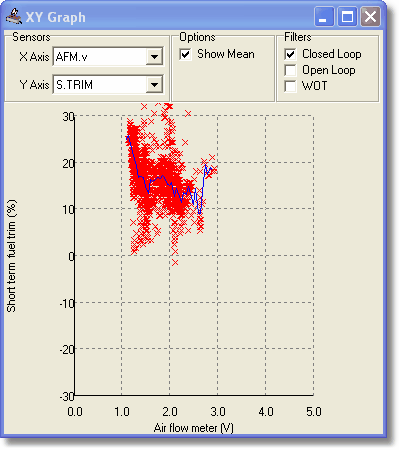Image resolution: width=399 pixels, height=450 pixels.
Task: Click the X Axis label
Action: coord(34,57)
